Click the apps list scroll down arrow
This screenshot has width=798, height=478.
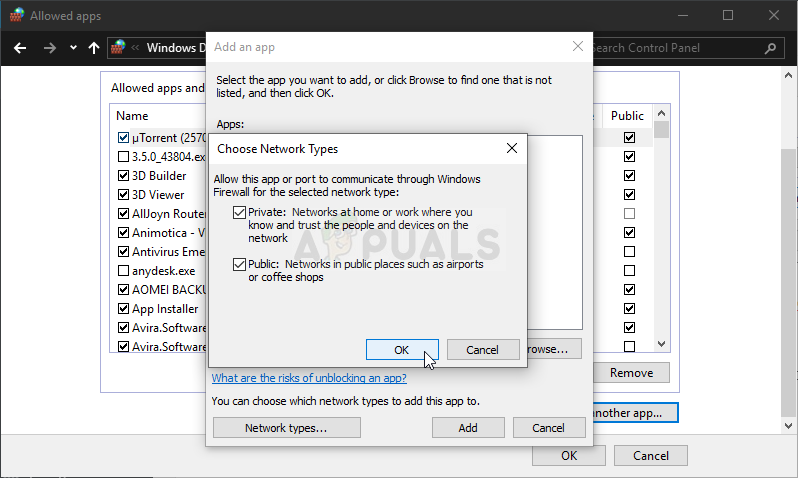click(661, 344)
